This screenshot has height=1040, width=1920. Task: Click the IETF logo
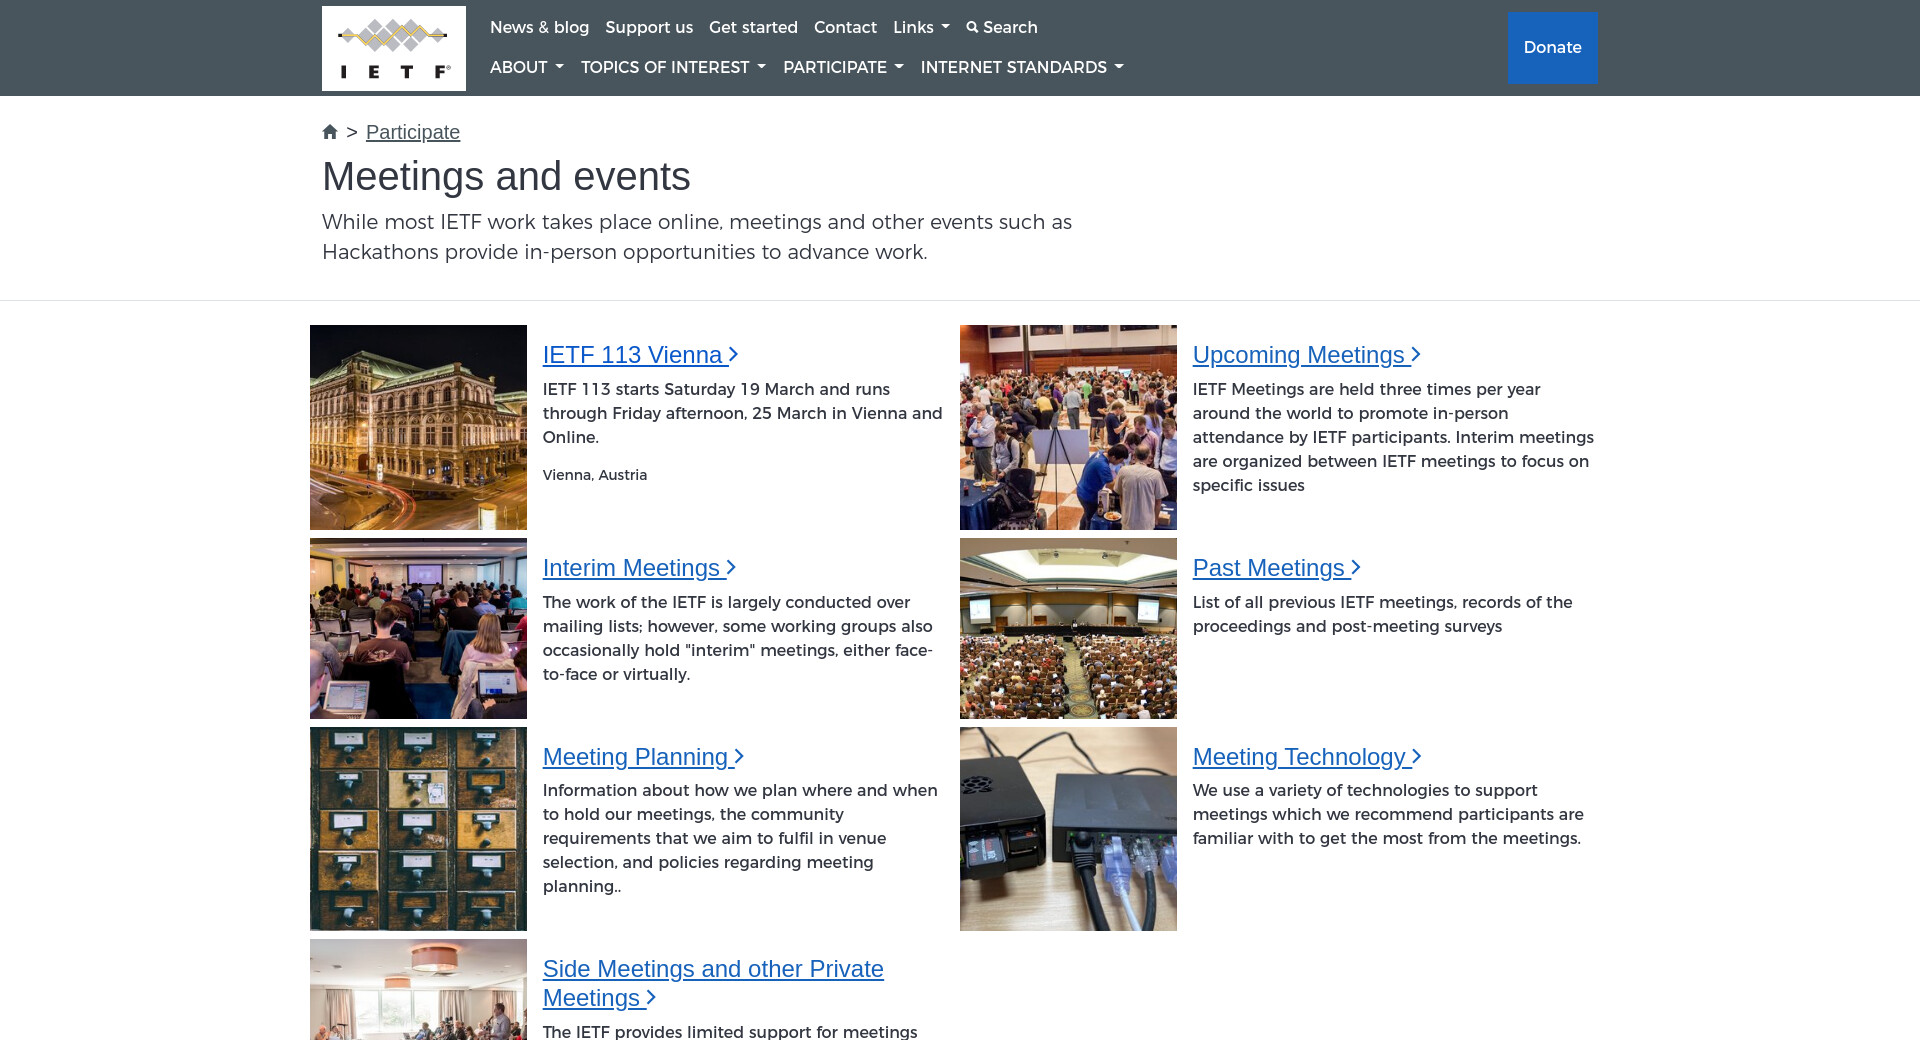point(394,48)
